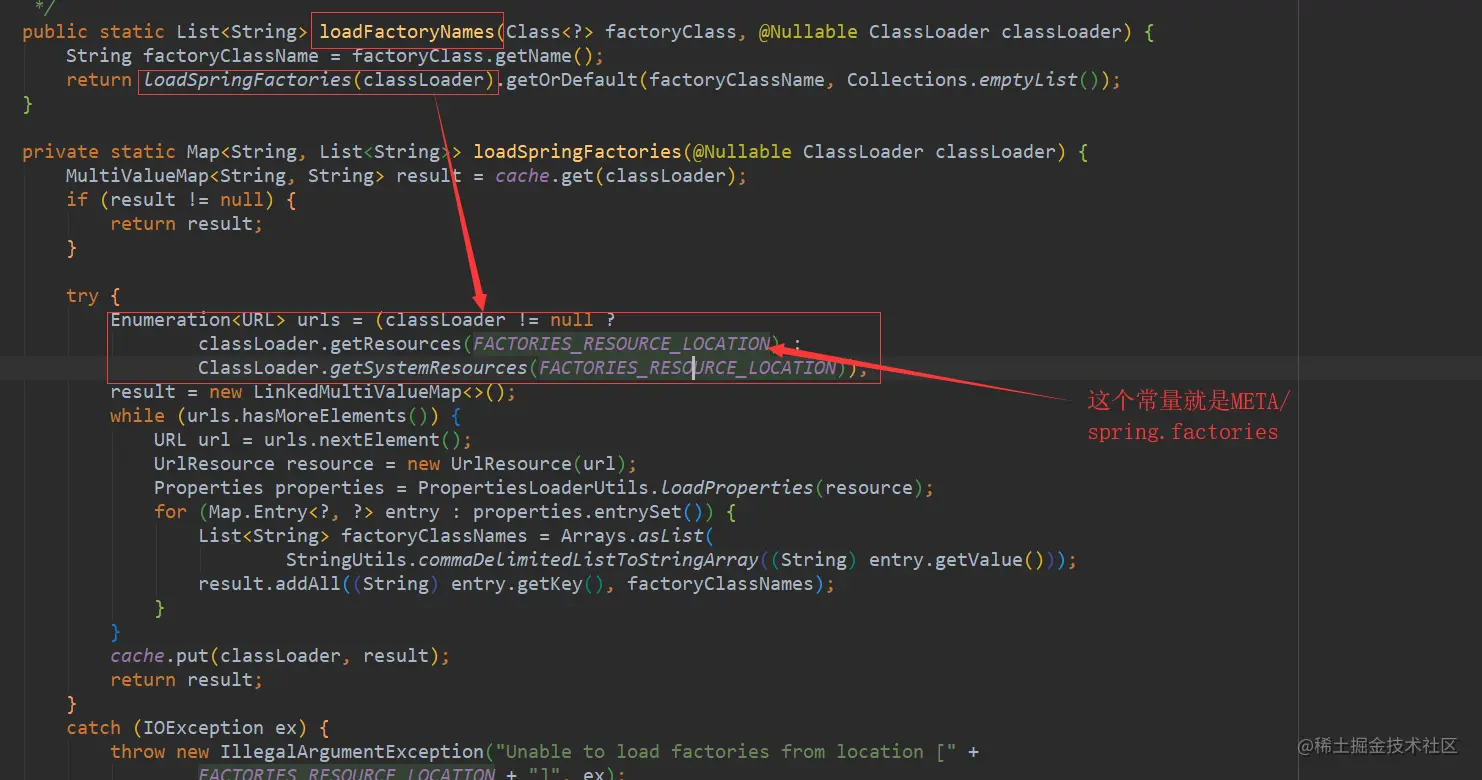1482x780 pixels.
Task: Click the cache.put(classLoader, result) statement
Action: click(280, 655)
